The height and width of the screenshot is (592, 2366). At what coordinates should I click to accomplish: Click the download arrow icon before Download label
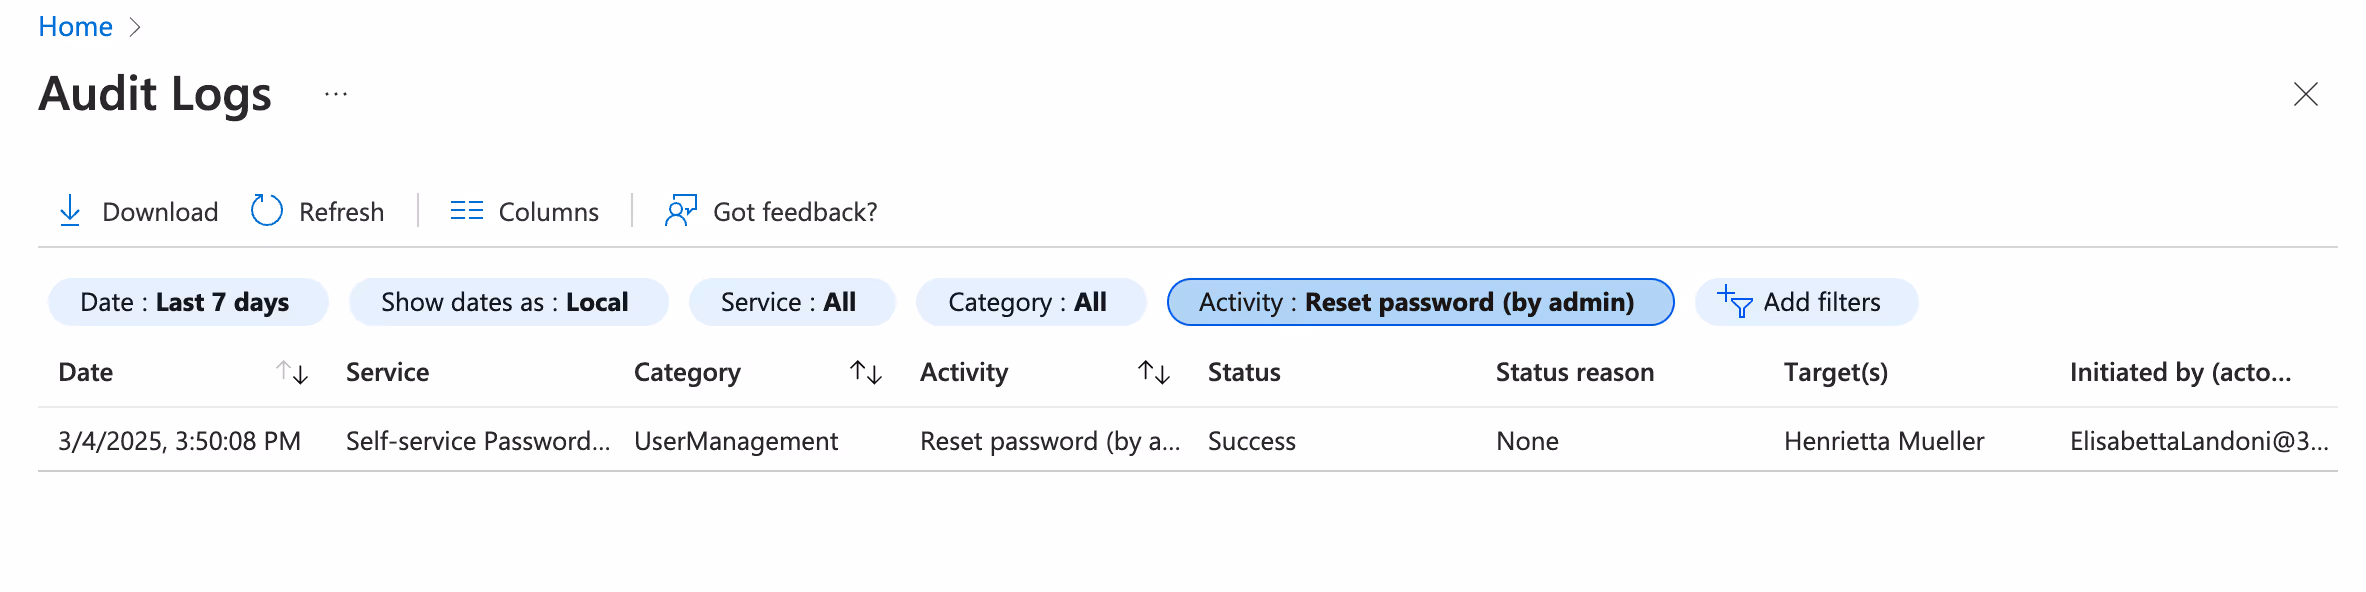(x=70, y=211)
